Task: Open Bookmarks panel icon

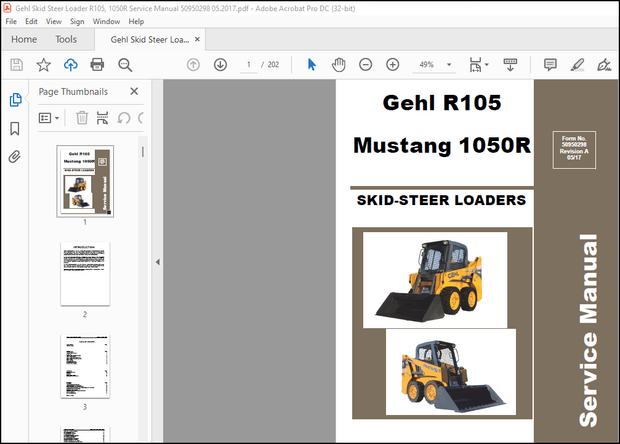Action: tap(15, 128)
